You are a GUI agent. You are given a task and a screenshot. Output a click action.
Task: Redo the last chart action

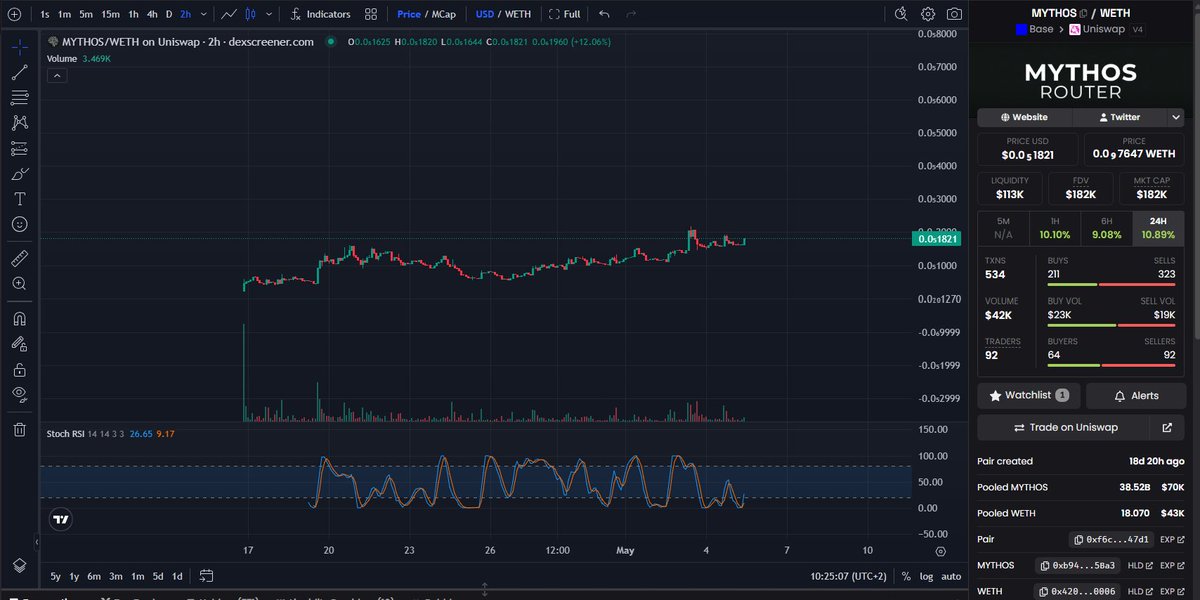pos(630,14)
